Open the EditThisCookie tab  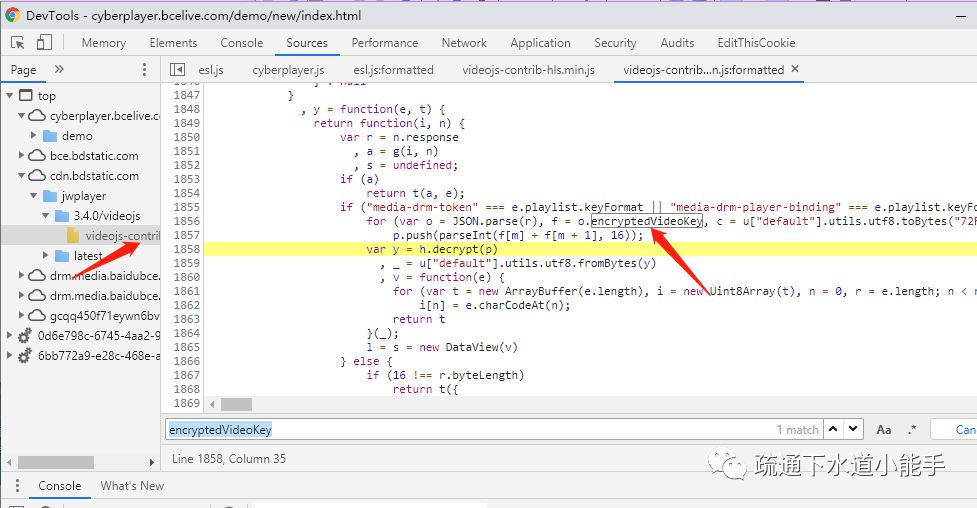(x=756, y=43)
